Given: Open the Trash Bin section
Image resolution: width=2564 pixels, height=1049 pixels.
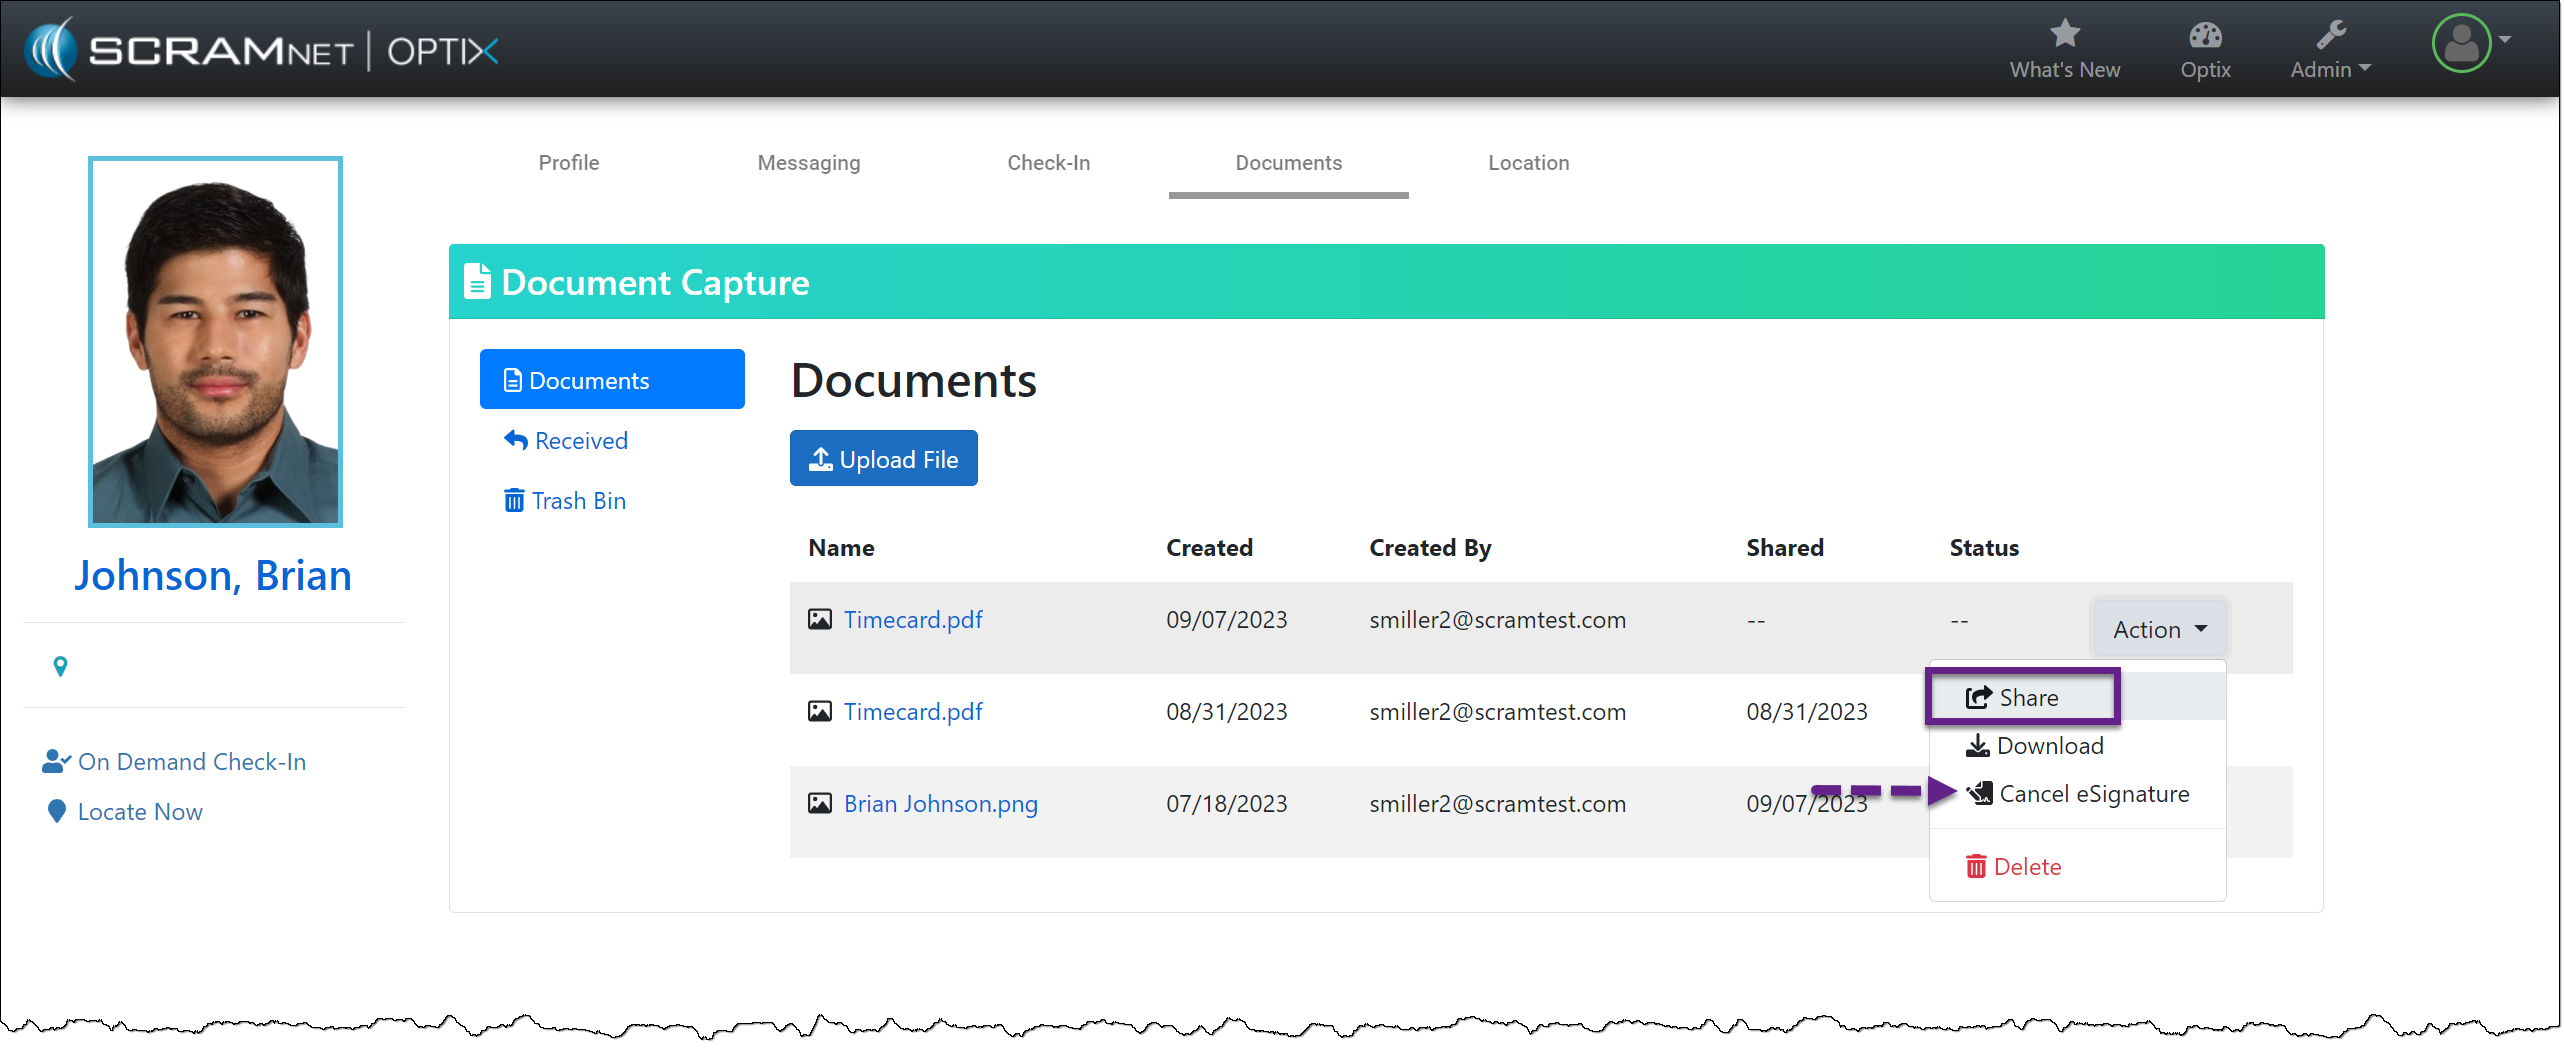Looking at the screenshot, I should (x=577, y=500).
